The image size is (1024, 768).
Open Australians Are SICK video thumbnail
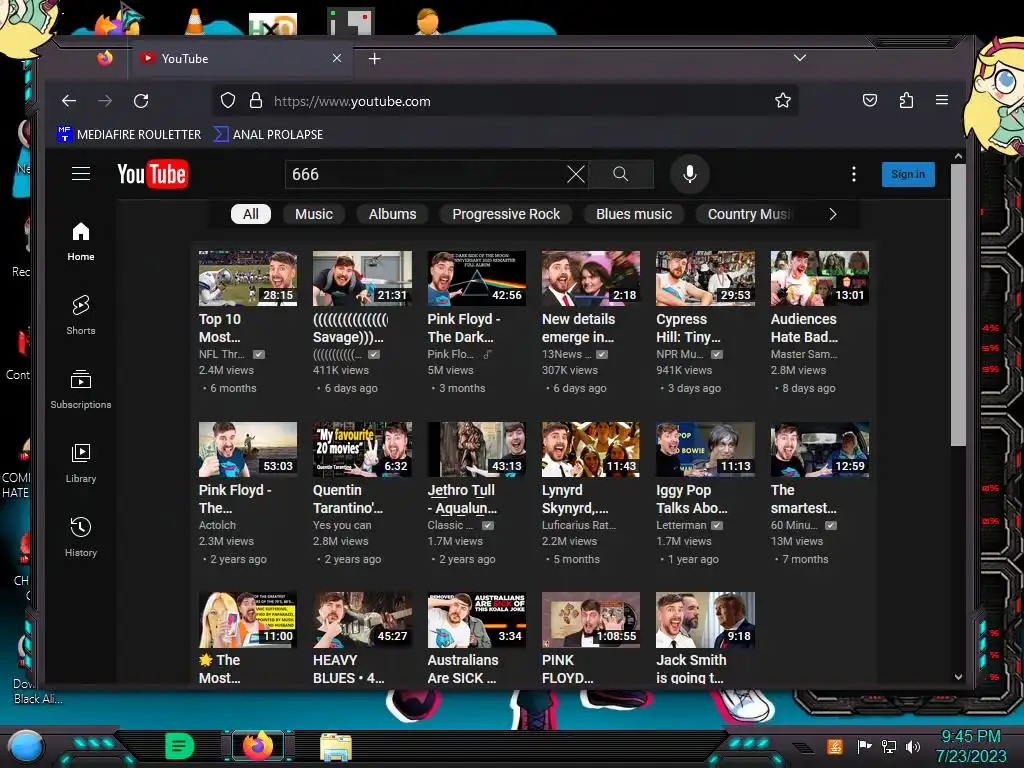(x=477, y=620)
